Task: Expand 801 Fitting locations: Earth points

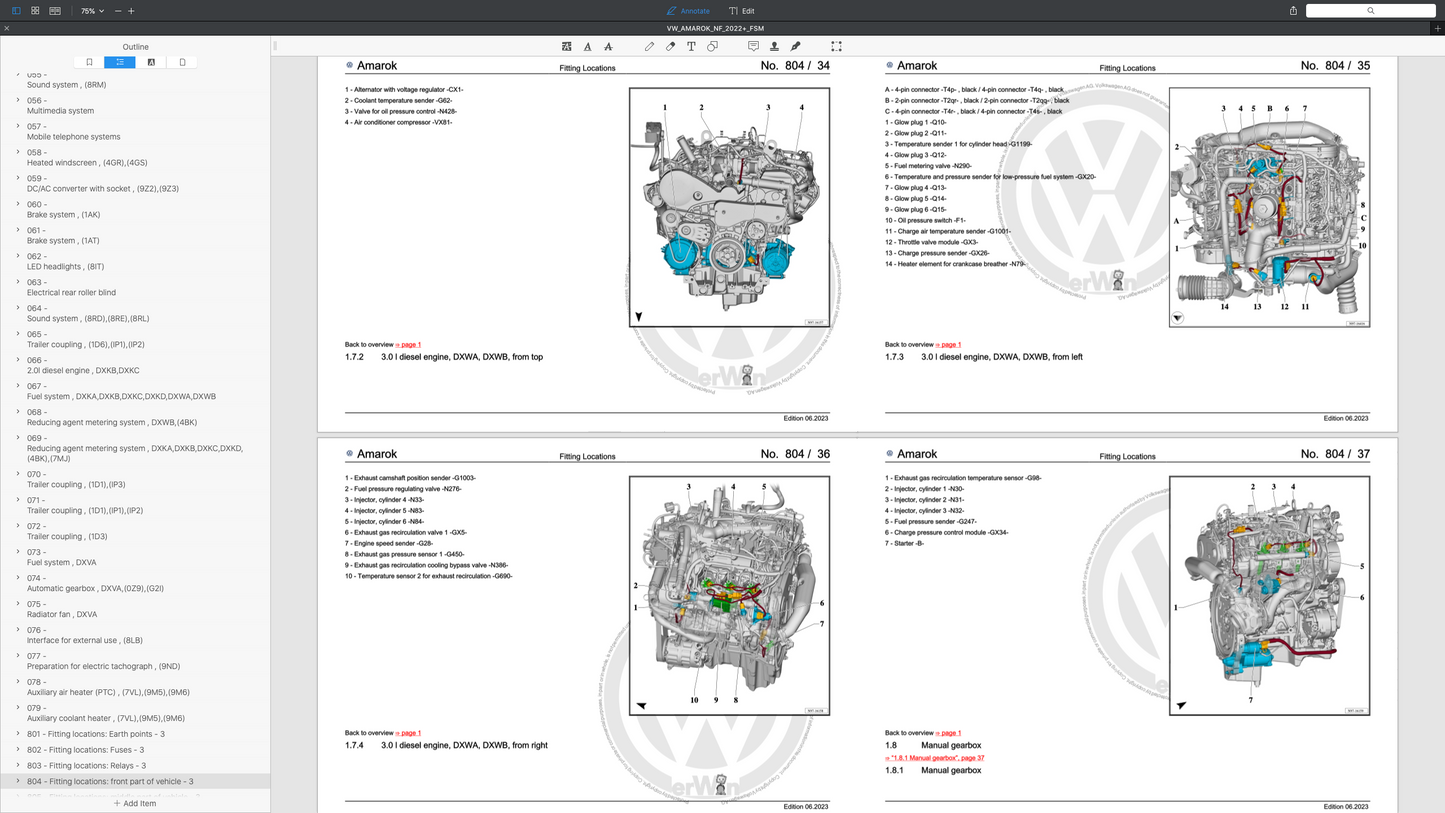Action: click(x=17, y=734)
